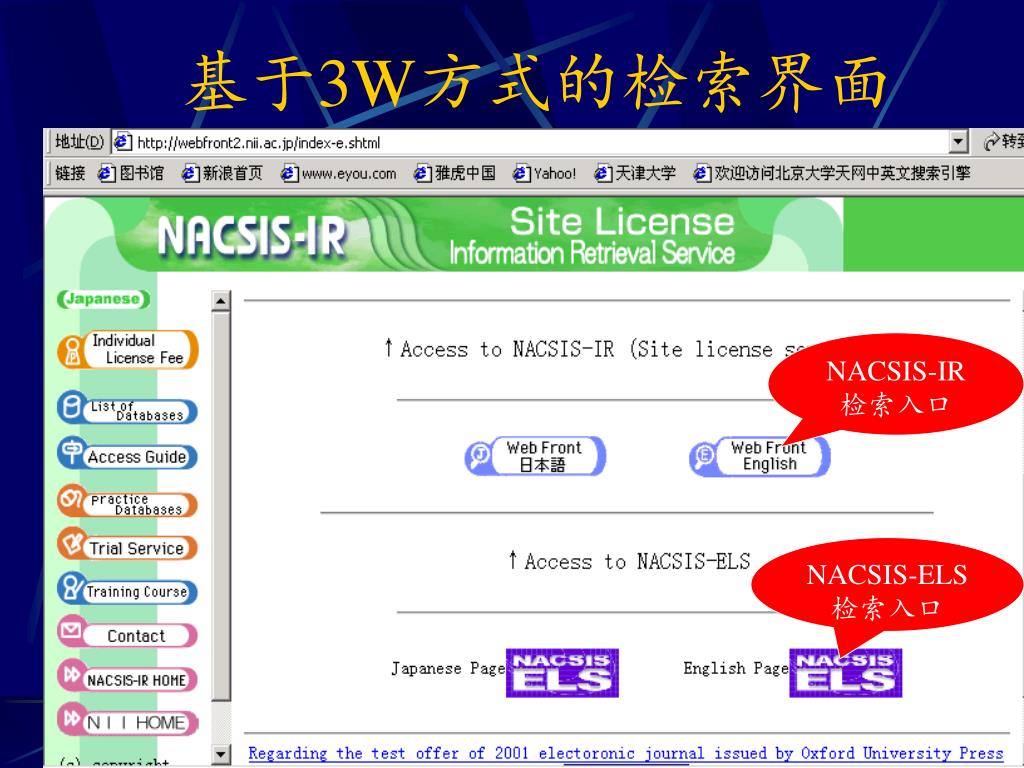This screenshot has height=768, width=1024.
Task: Click the person icon beside Individual License Fee
Action: tap(72, 351)
